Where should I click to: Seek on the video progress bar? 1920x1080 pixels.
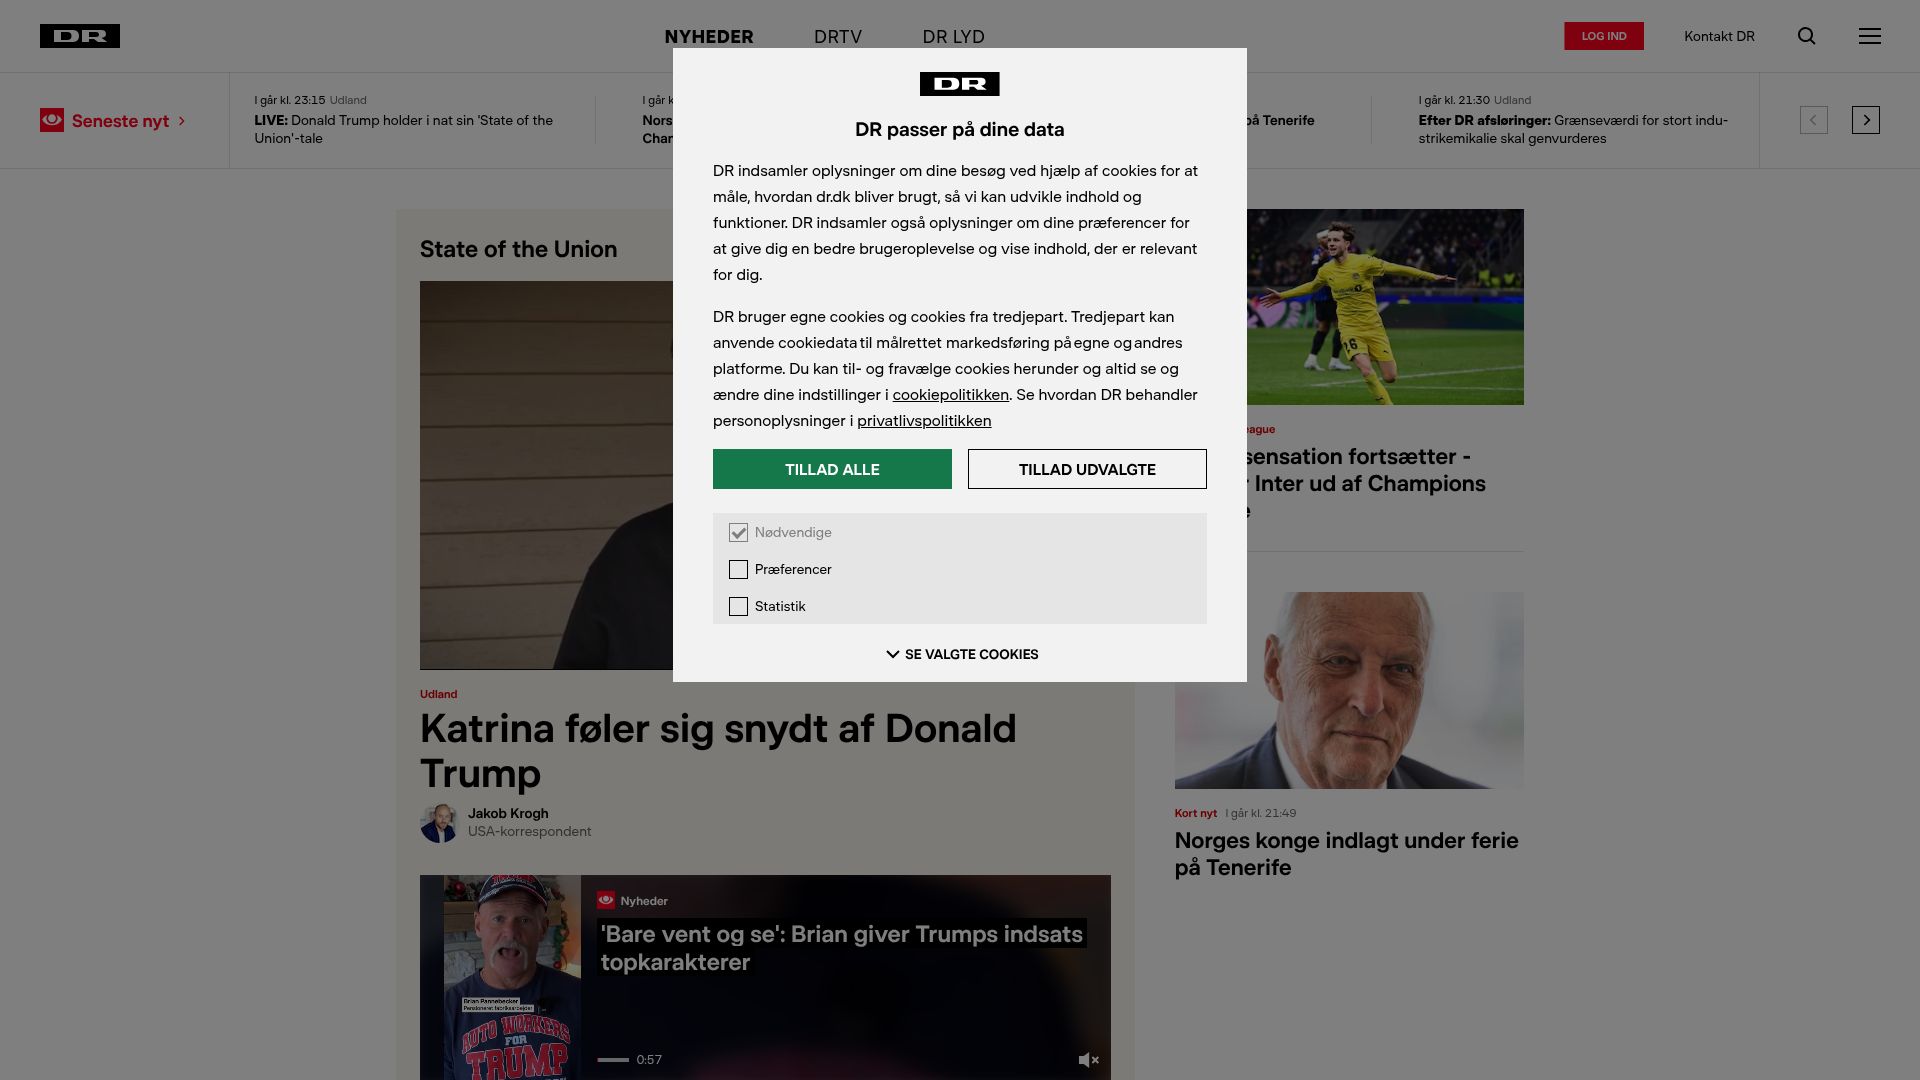point(613,1060)
